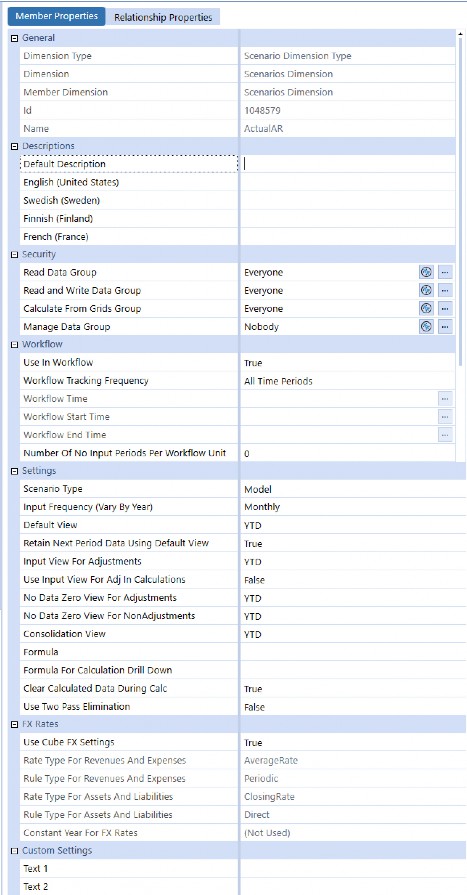Click Constant Year For FX Rates (Not Used)

[x=267, y=833]
